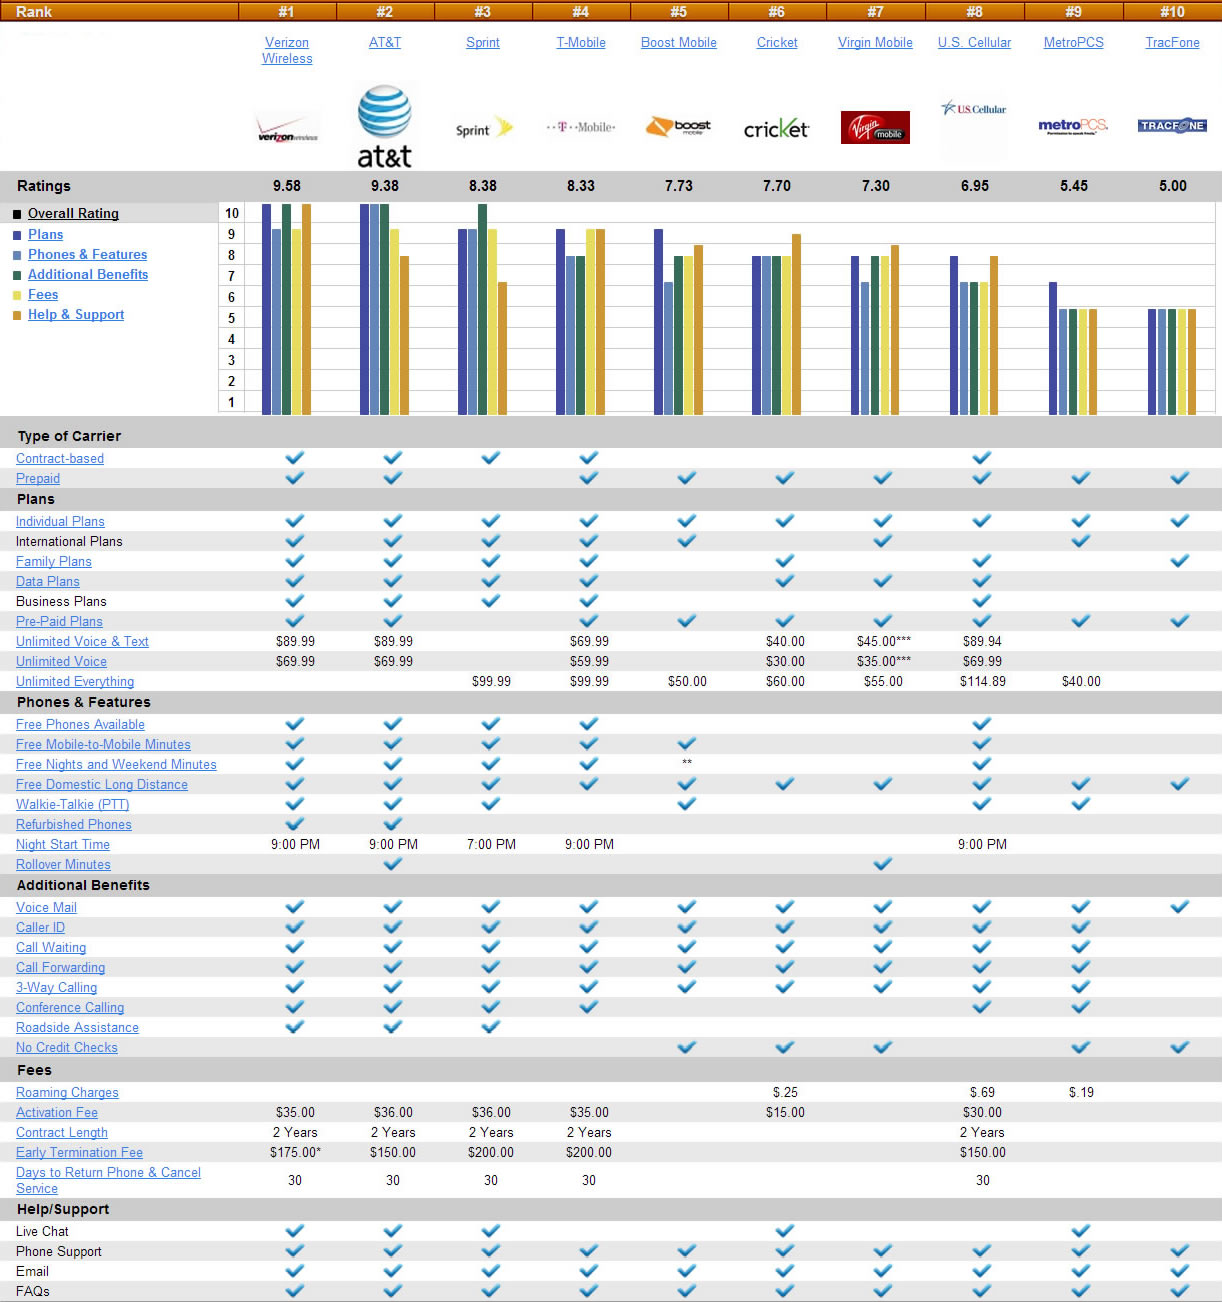The height and width of the screenshot is (1302, 1222).
Task: Open the AT&T name link
Action: point(385,43)
